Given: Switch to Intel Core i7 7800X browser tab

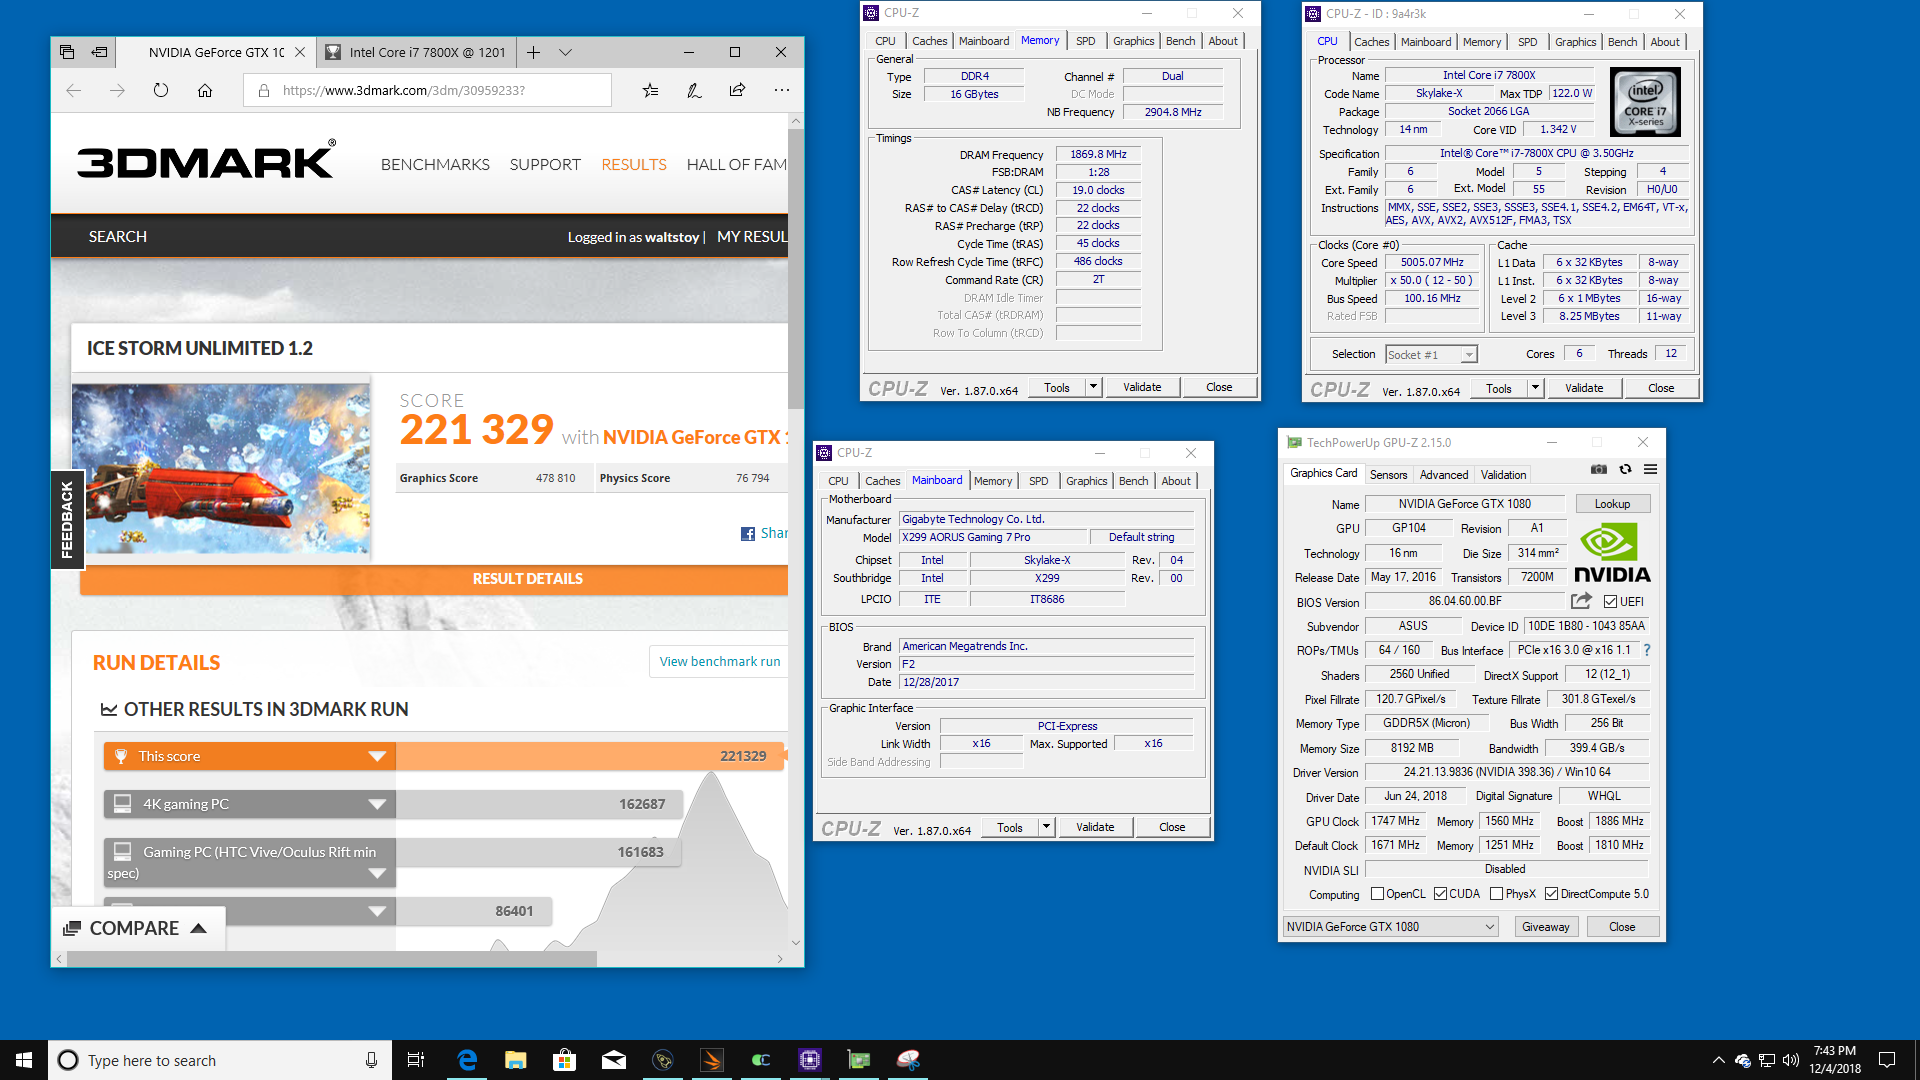Looking at the screenshot, I should [x=416, y=52].
